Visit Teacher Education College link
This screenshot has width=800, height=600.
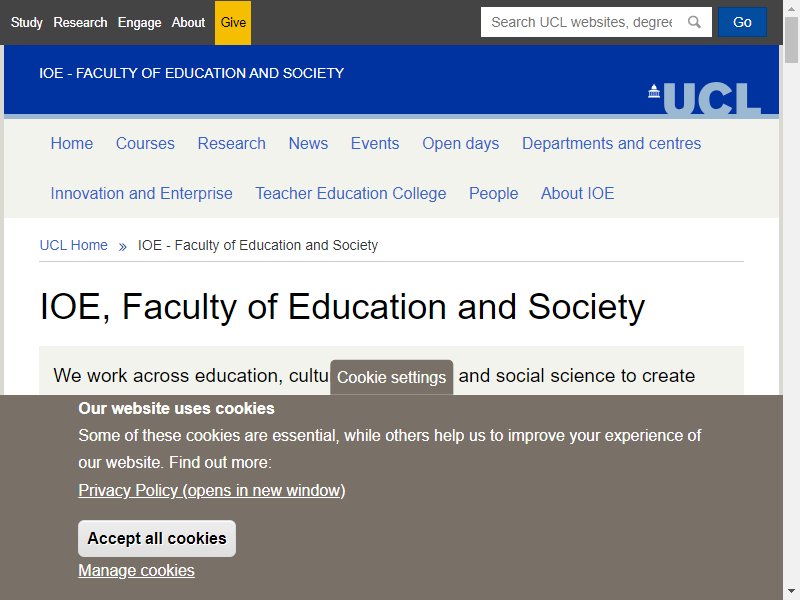click(350, 193)
